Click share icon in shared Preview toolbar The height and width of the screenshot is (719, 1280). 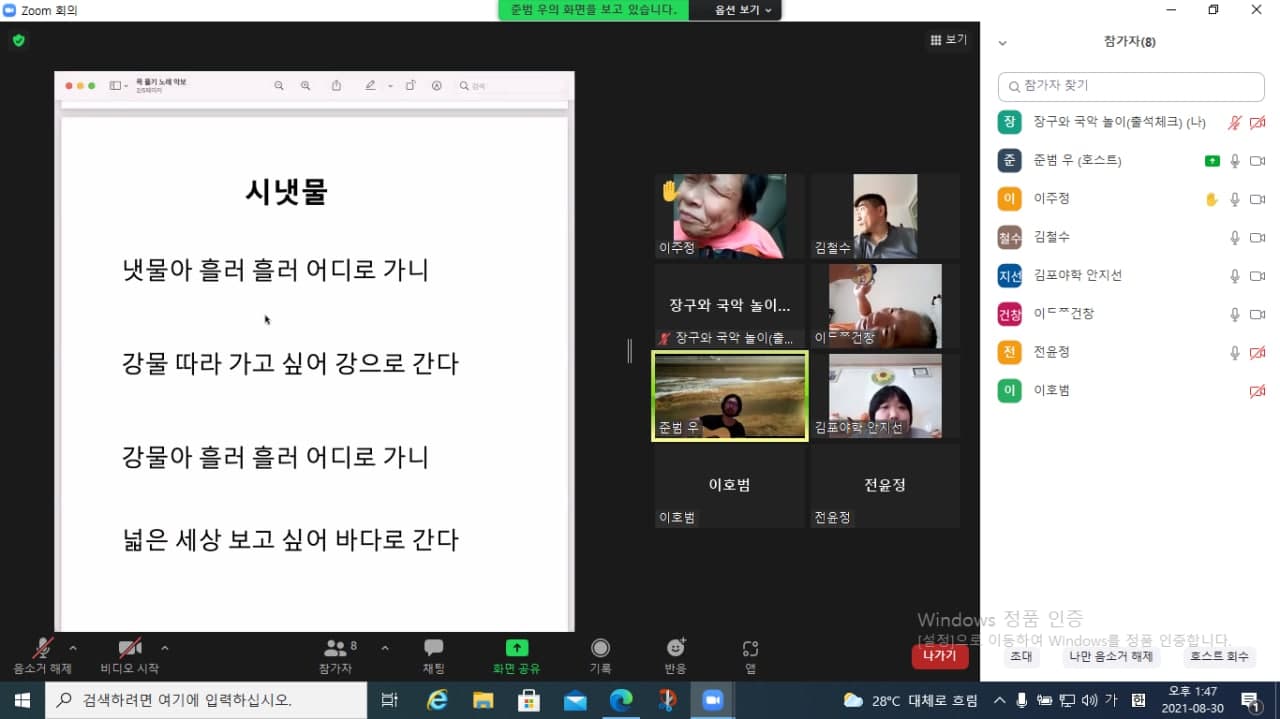tap(336, 86)
